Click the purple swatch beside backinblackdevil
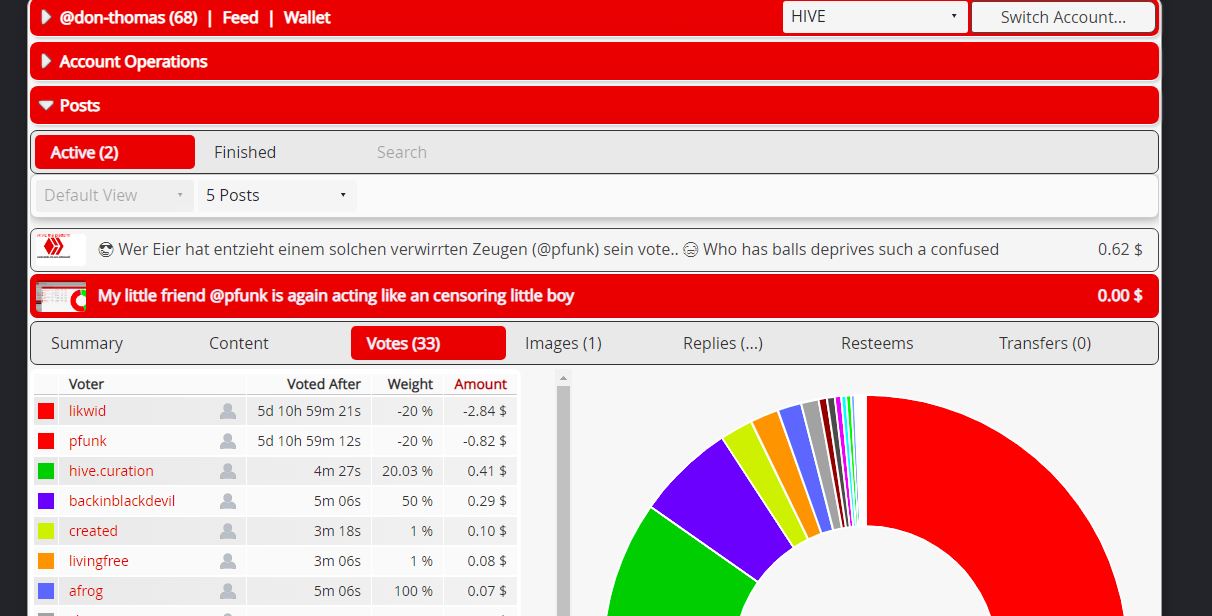The image size is (1212, 616). pyautogui.click(x=46, y=501)
